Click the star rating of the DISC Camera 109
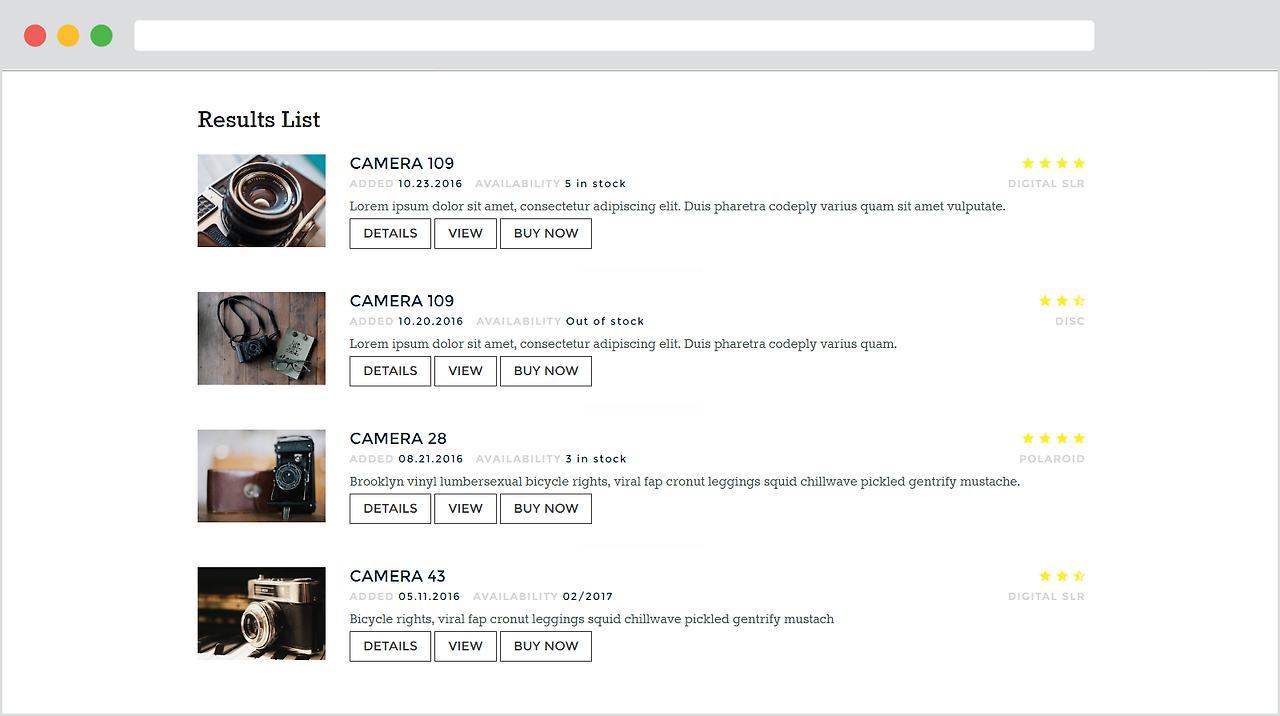Image resolution: width=1280 pixels, height=716 pixels. click(x=1062, y=301)
